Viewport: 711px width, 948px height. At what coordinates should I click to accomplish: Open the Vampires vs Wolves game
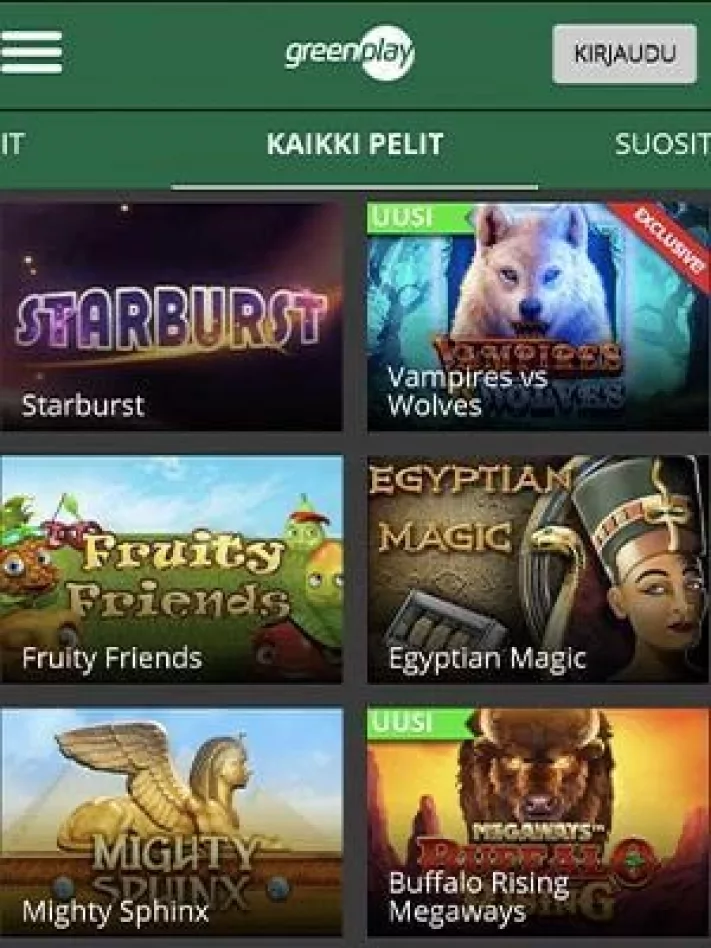tap(539, 317)
